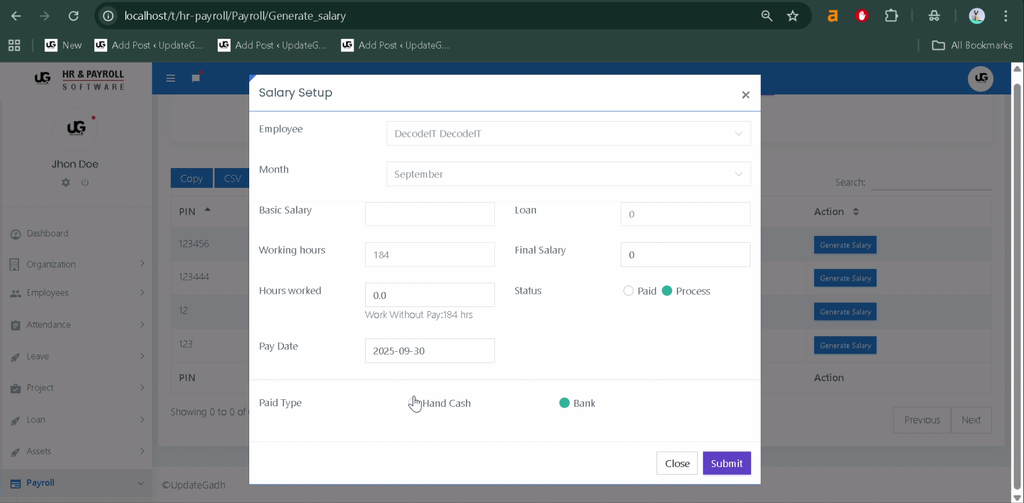Go to the Previous table page
Viewport: 1024px width, 503px height.
click(x=922, y=420)
